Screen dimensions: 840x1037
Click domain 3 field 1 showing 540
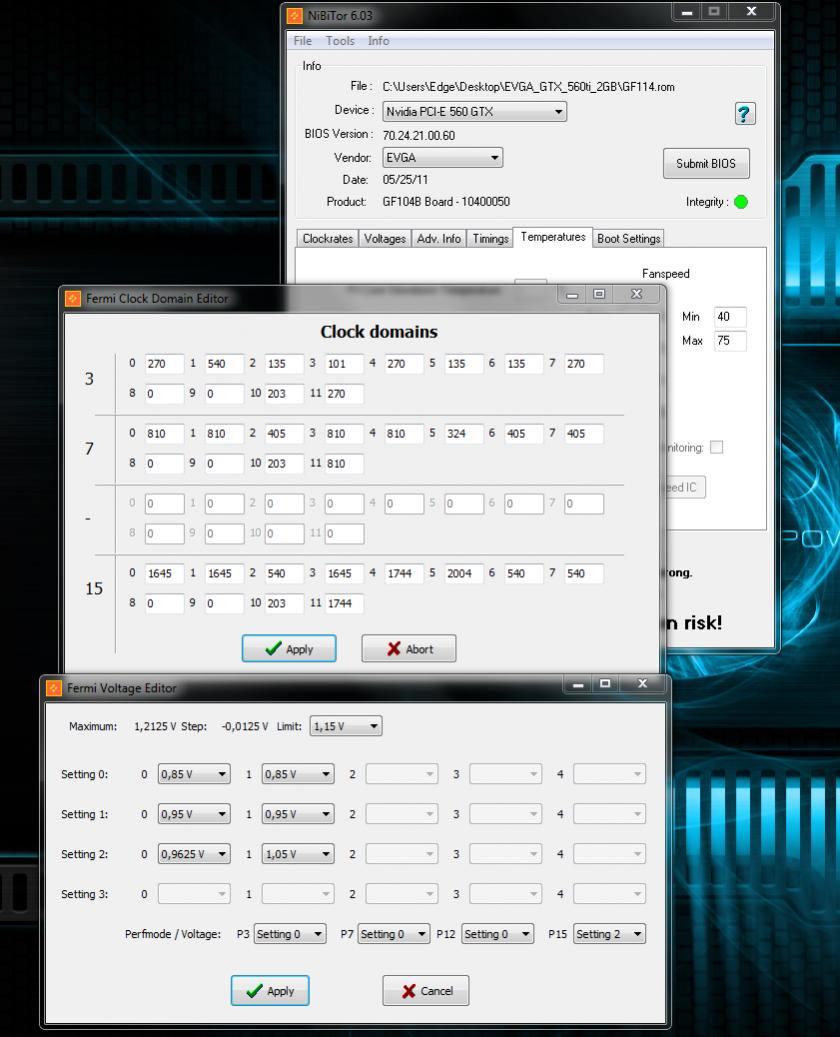pyautogui.click(x=224, y=364)
